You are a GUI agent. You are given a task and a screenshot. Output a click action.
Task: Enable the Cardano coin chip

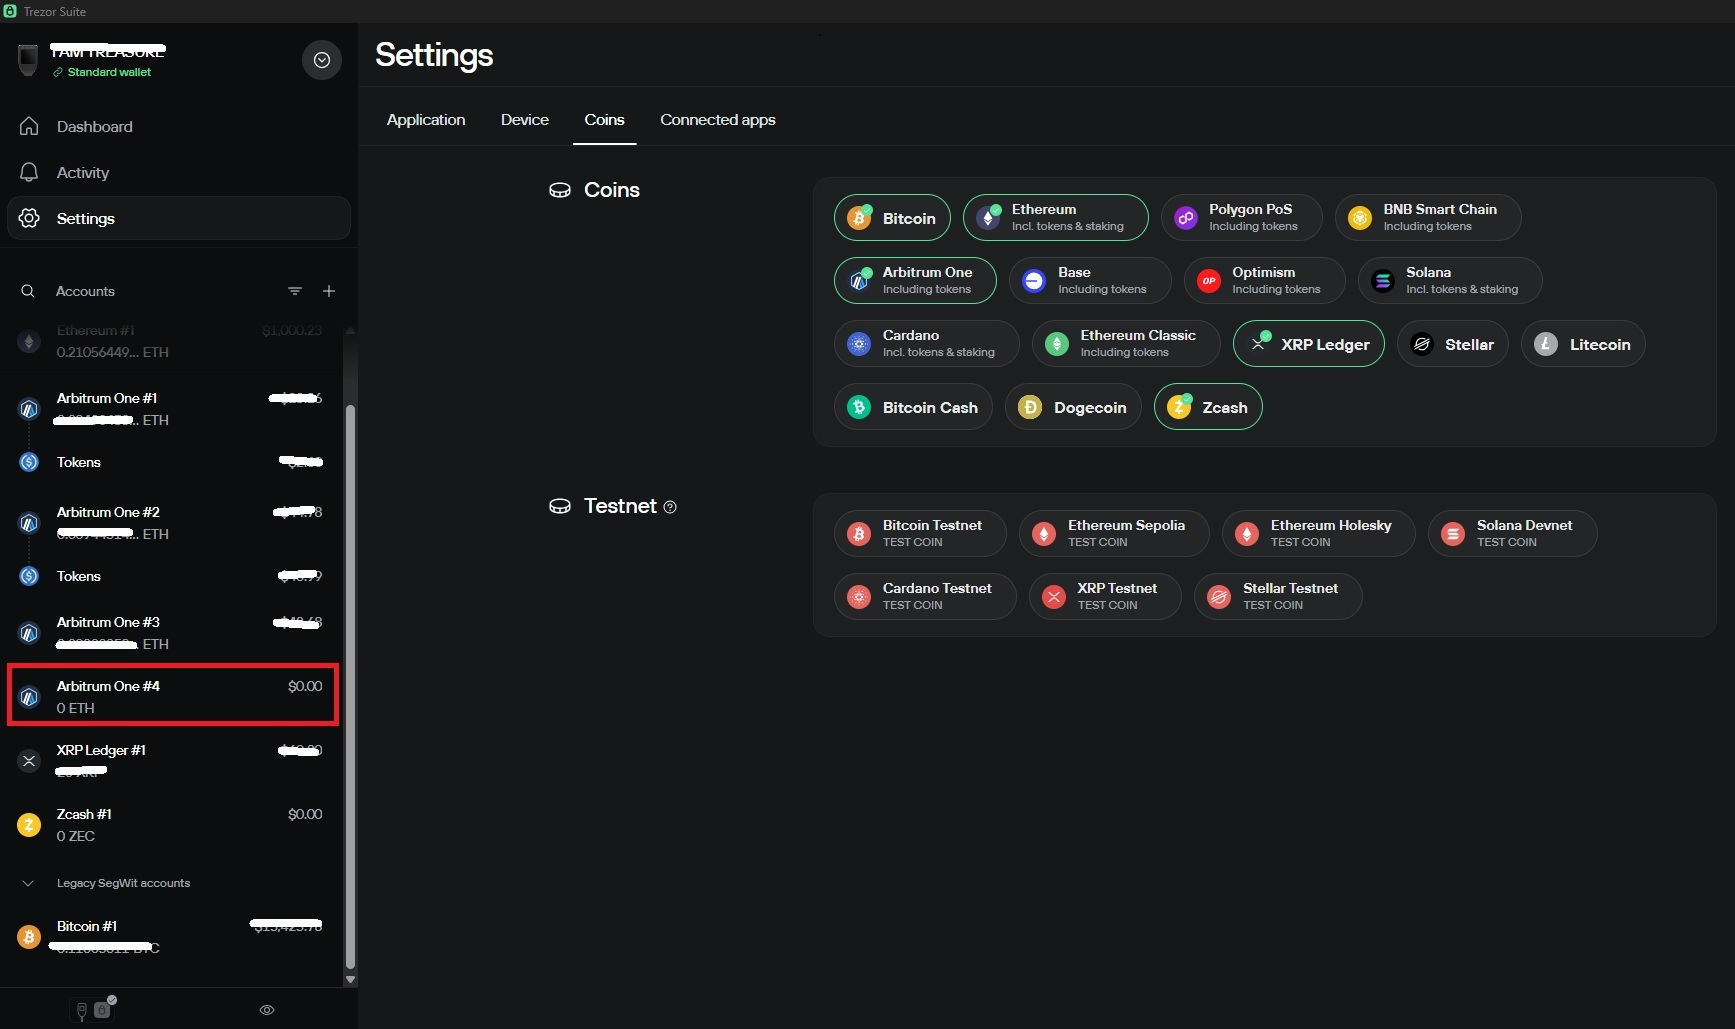point(926,344)
